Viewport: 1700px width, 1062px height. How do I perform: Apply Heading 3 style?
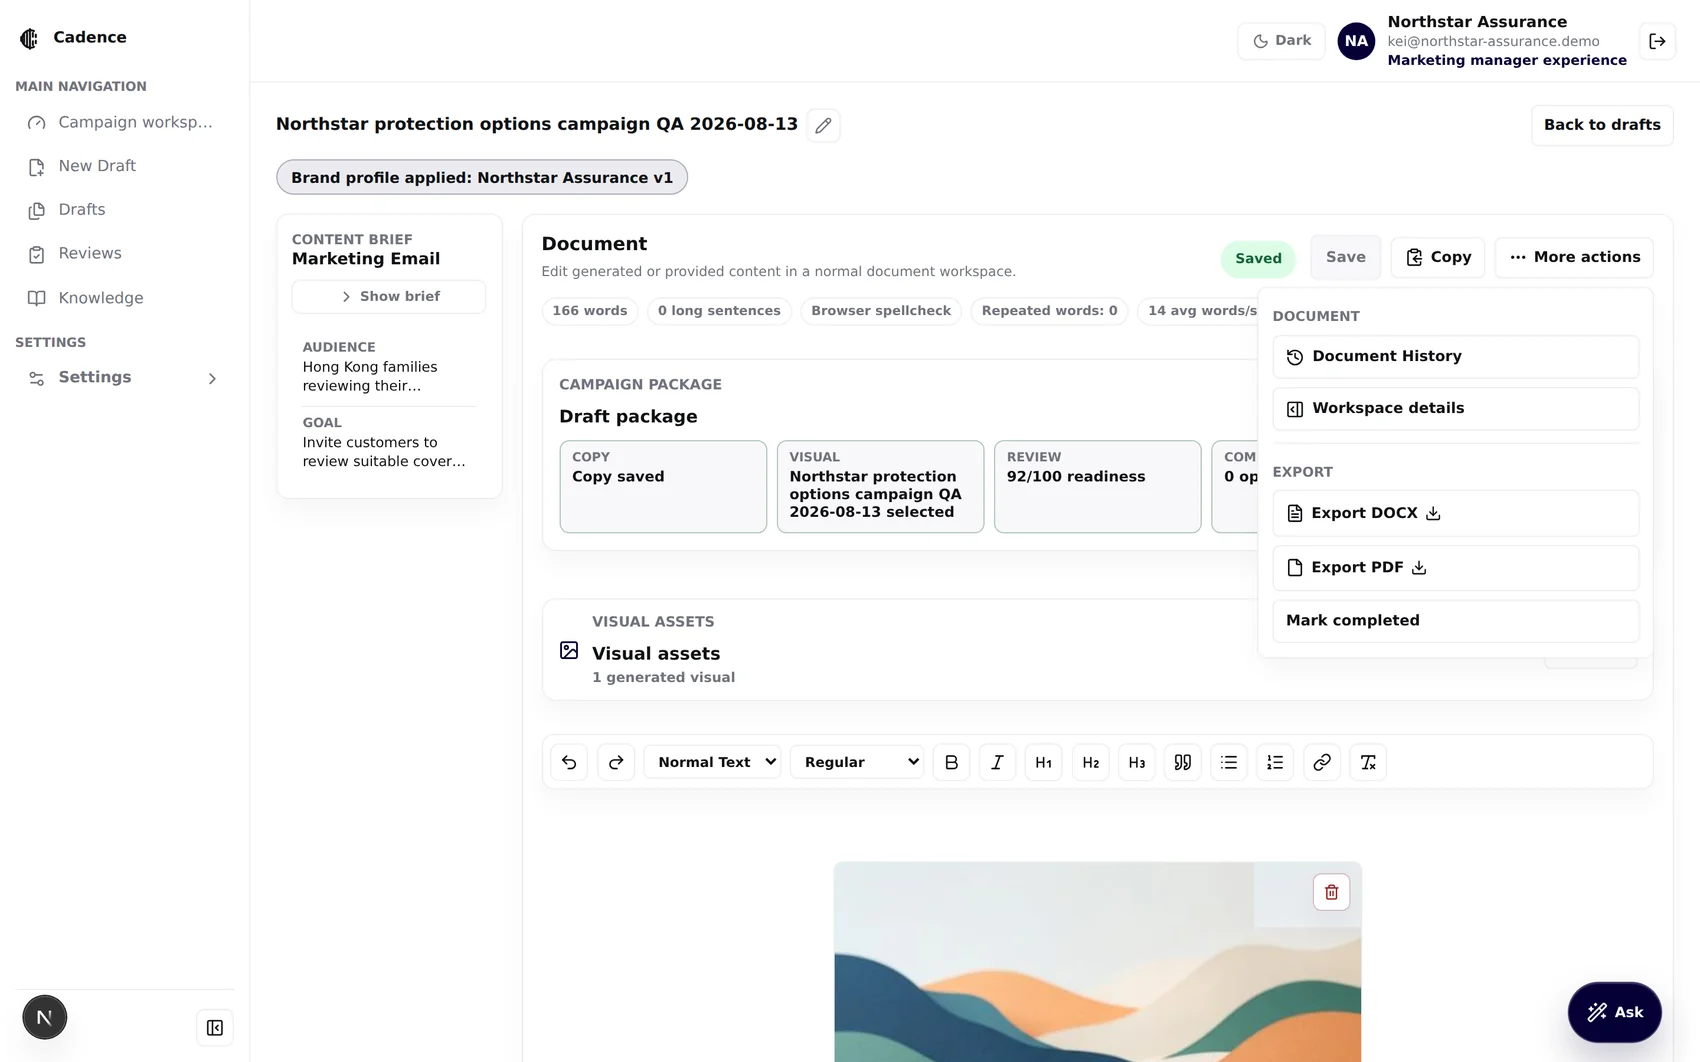pyautogui.click(x=1136, y=762)
